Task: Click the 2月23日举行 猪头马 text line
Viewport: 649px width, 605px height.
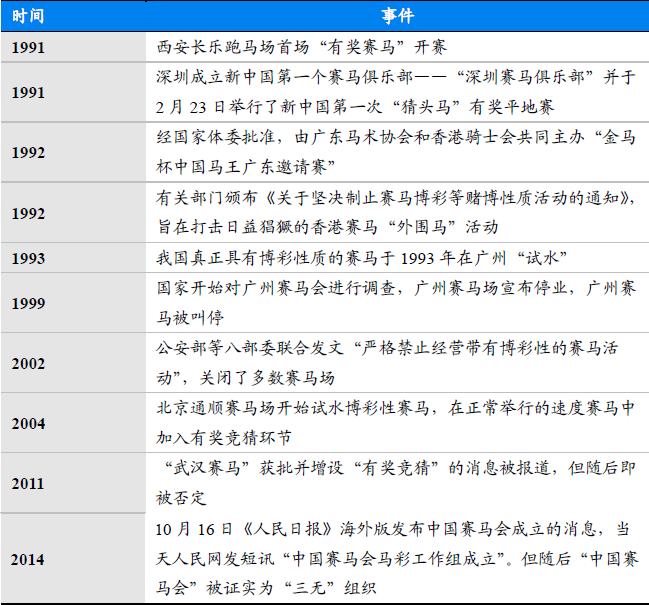Action: [x=355, y=107]
